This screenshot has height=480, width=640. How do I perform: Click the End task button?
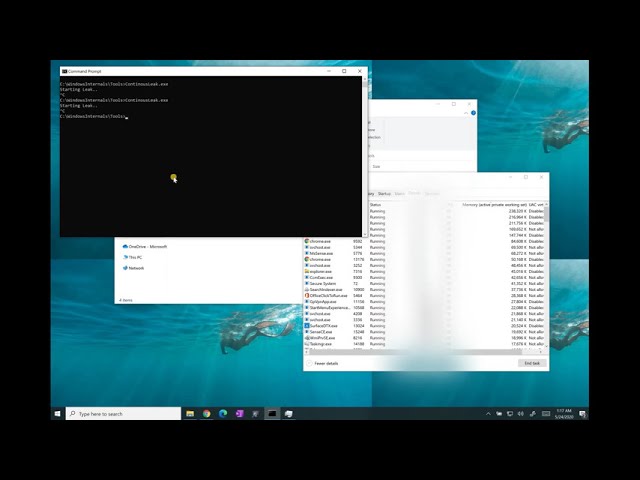tap(532, 363)
